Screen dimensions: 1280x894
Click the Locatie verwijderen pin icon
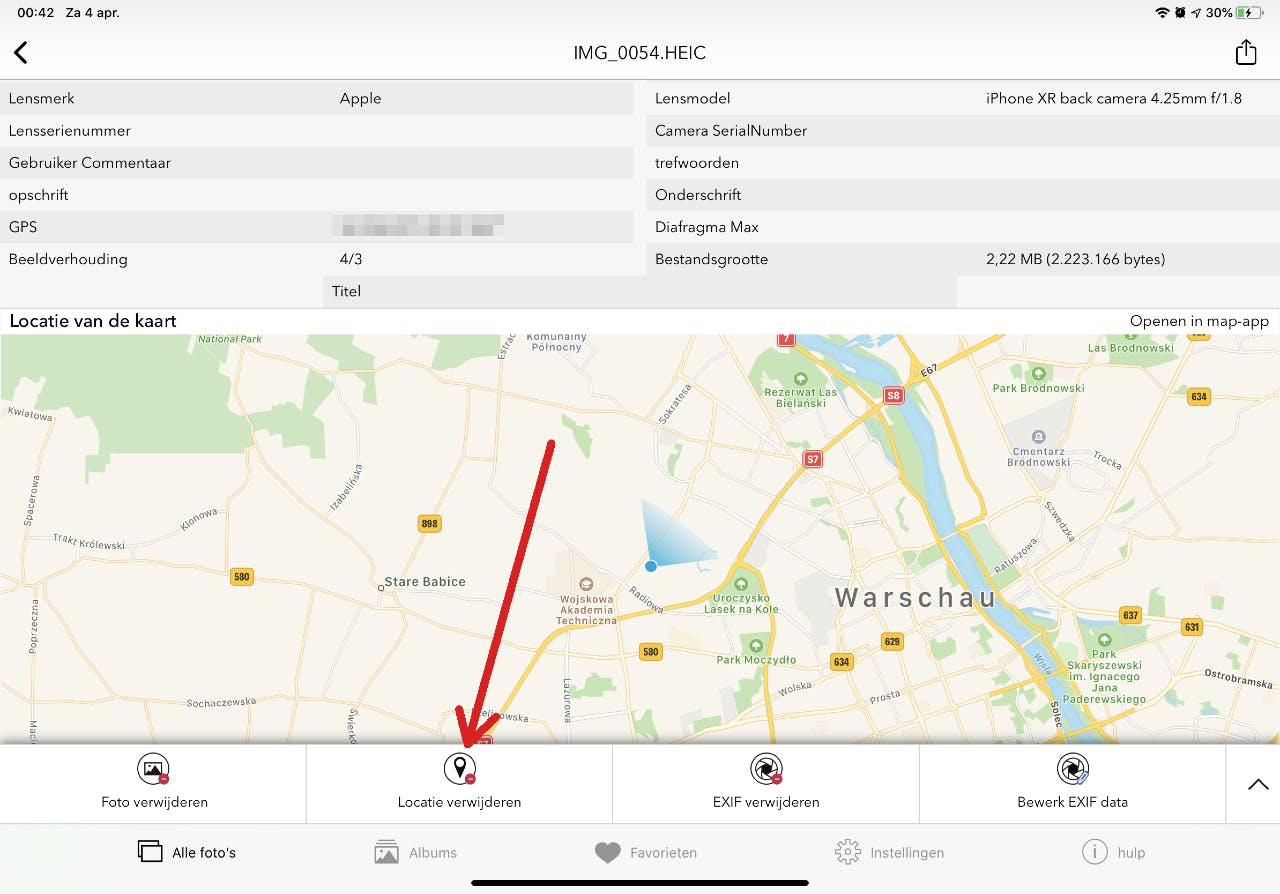[460, 770]
